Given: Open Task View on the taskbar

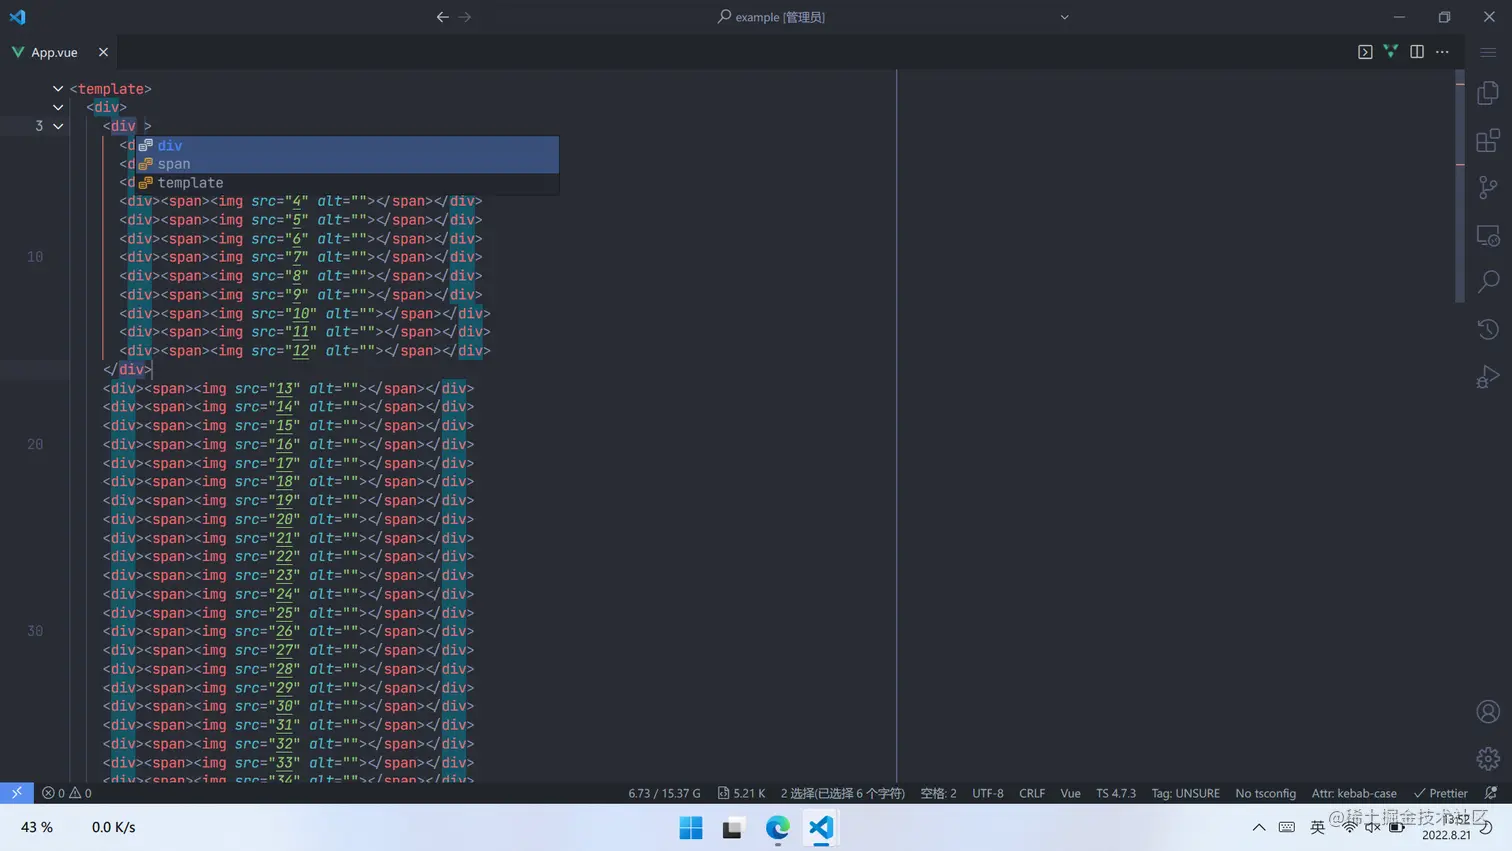Looking at the screenshot, I should [x=733, y=828].
